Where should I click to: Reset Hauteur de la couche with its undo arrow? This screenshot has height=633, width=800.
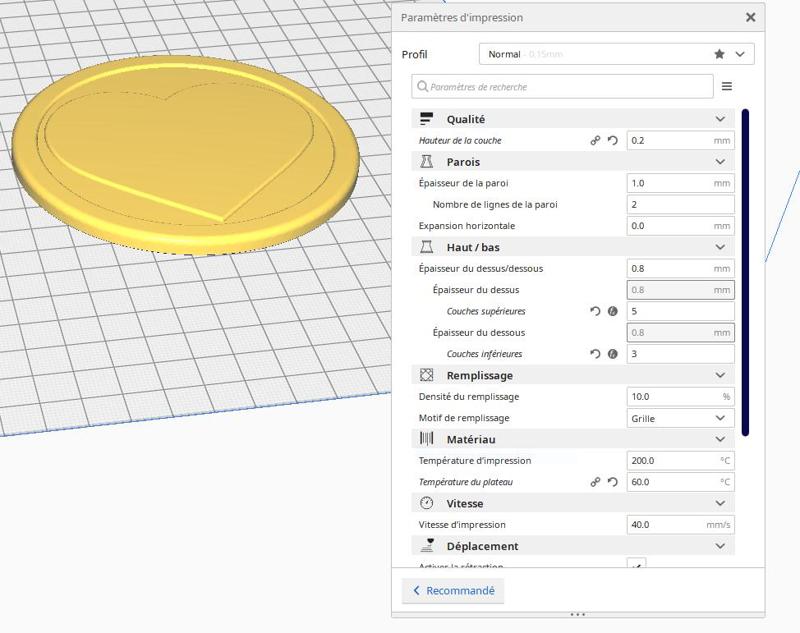(x=612, y=140)
